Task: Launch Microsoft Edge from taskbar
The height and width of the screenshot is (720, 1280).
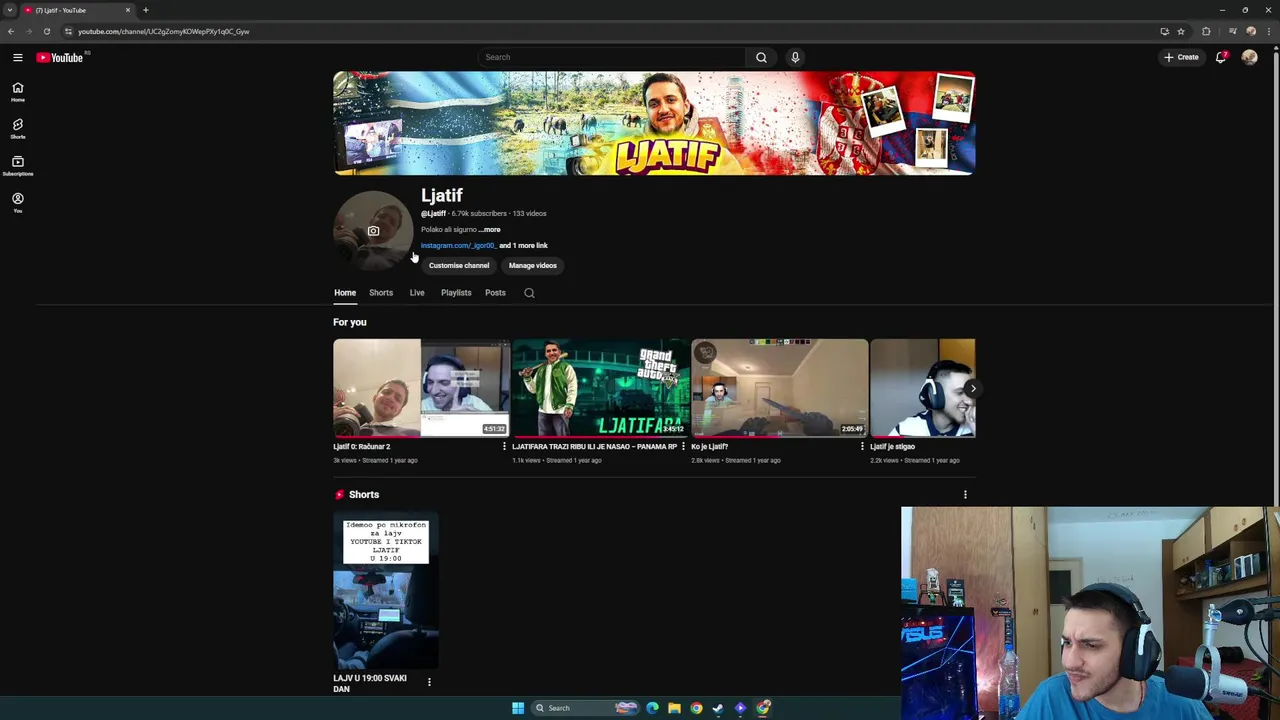Action: click(652, 708)
